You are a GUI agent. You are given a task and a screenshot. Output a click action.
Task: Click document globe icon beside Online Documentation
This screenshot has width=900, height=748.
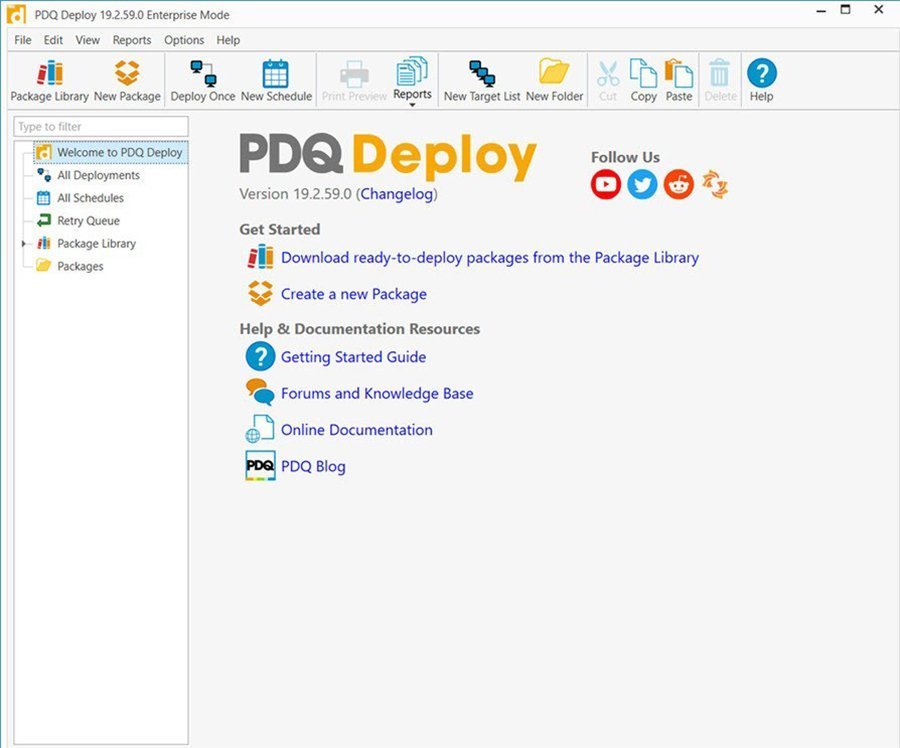coord(260,429)
